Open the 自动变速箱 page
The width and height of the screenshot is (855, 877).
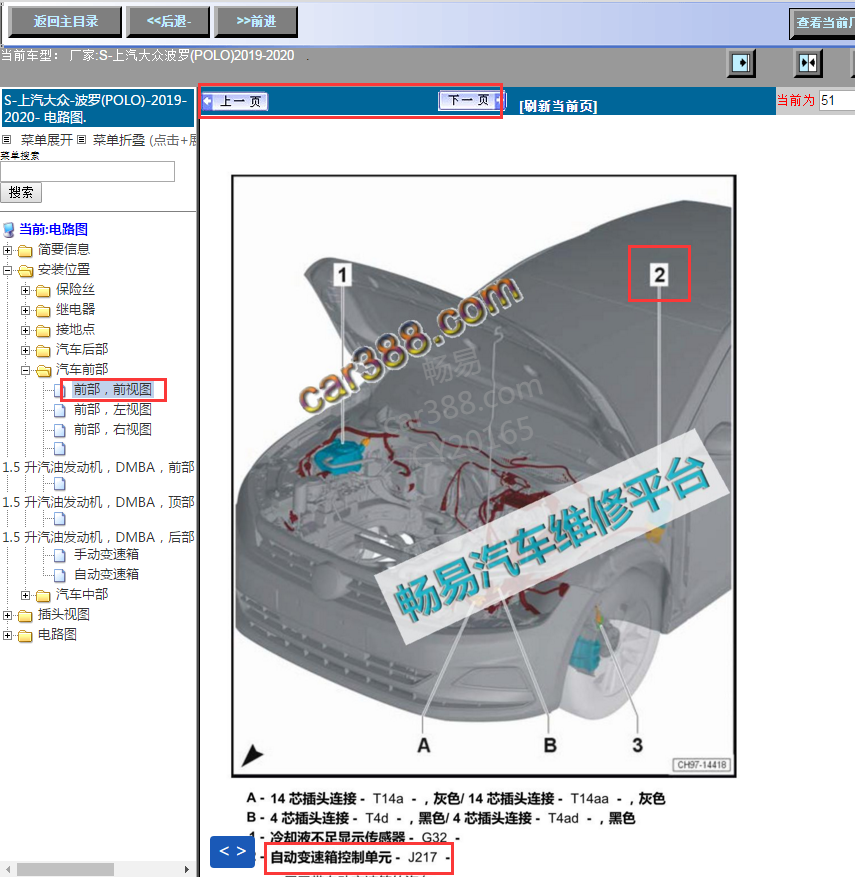(x=106, y=574)
